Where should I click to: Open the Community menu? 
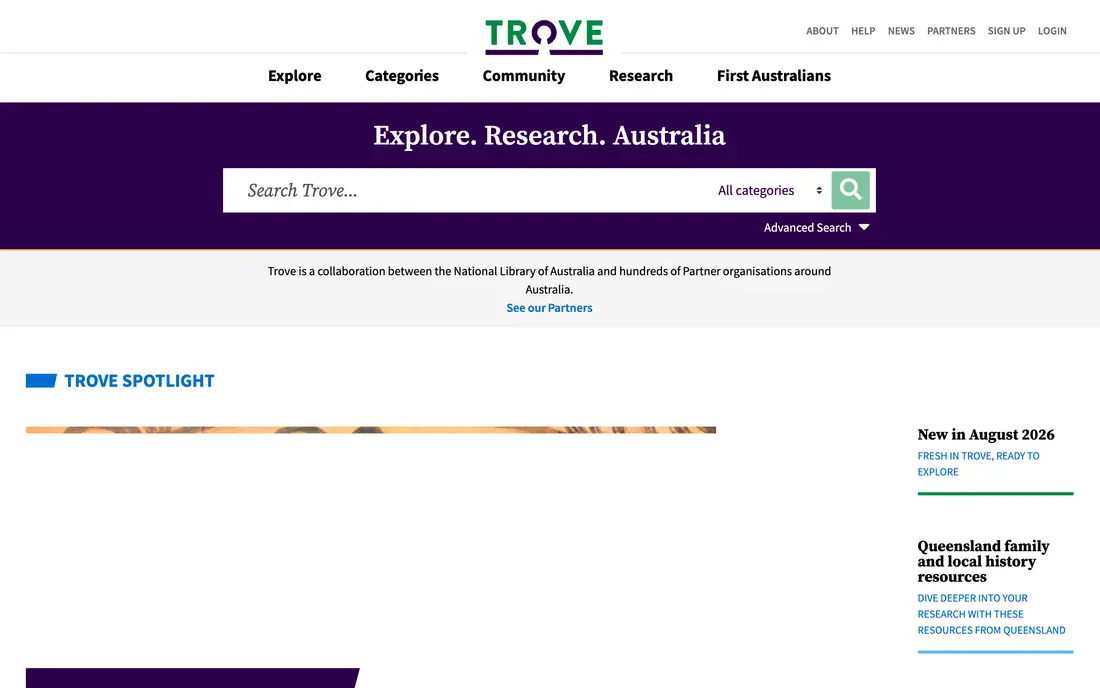(523, 76)
